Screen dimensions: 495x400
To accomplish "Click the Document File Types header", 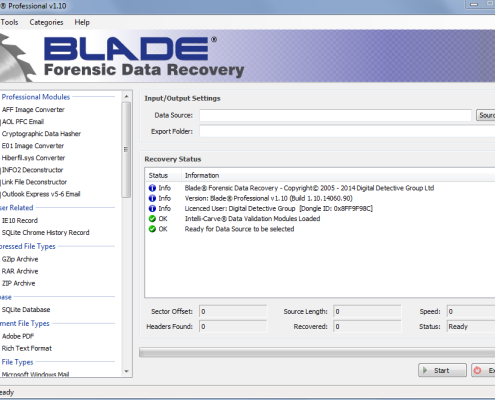I will (x=25, y=323).
